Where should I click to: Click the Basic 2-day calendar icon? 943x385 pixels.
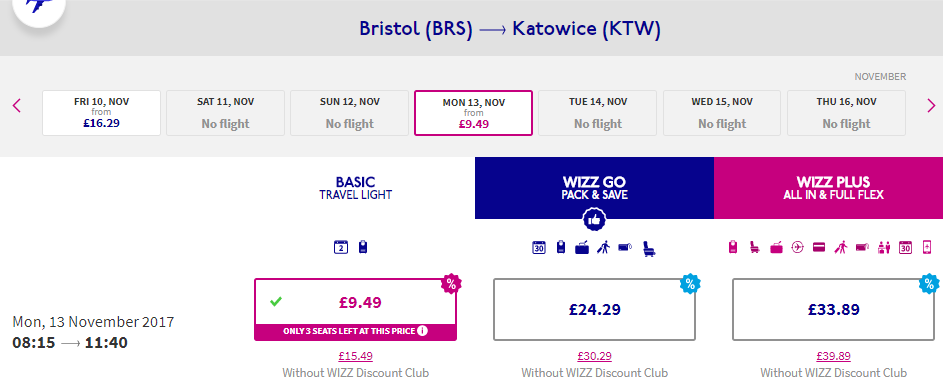tap(341, 247)
